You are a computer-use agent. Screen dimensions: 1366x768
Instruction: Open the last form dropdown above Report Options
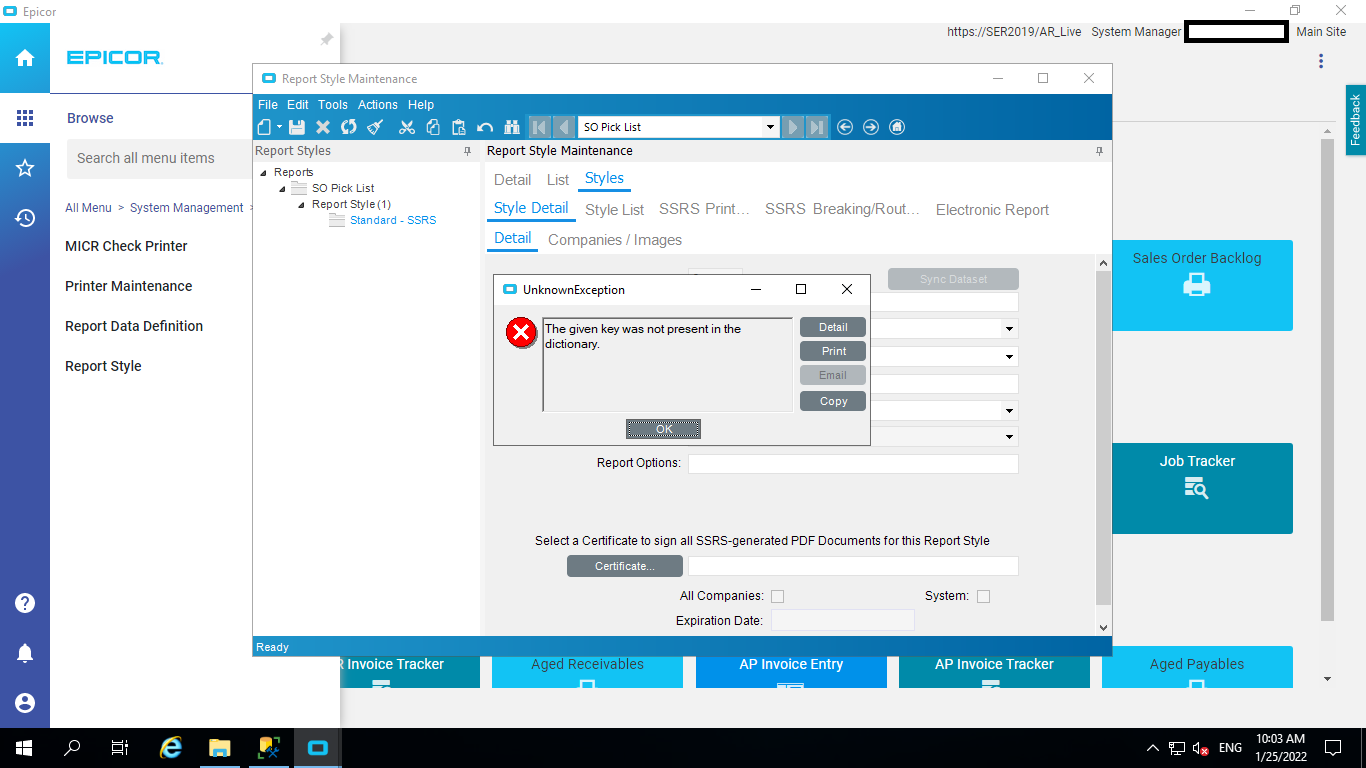pyautogui.click(x=1009, y=437)
